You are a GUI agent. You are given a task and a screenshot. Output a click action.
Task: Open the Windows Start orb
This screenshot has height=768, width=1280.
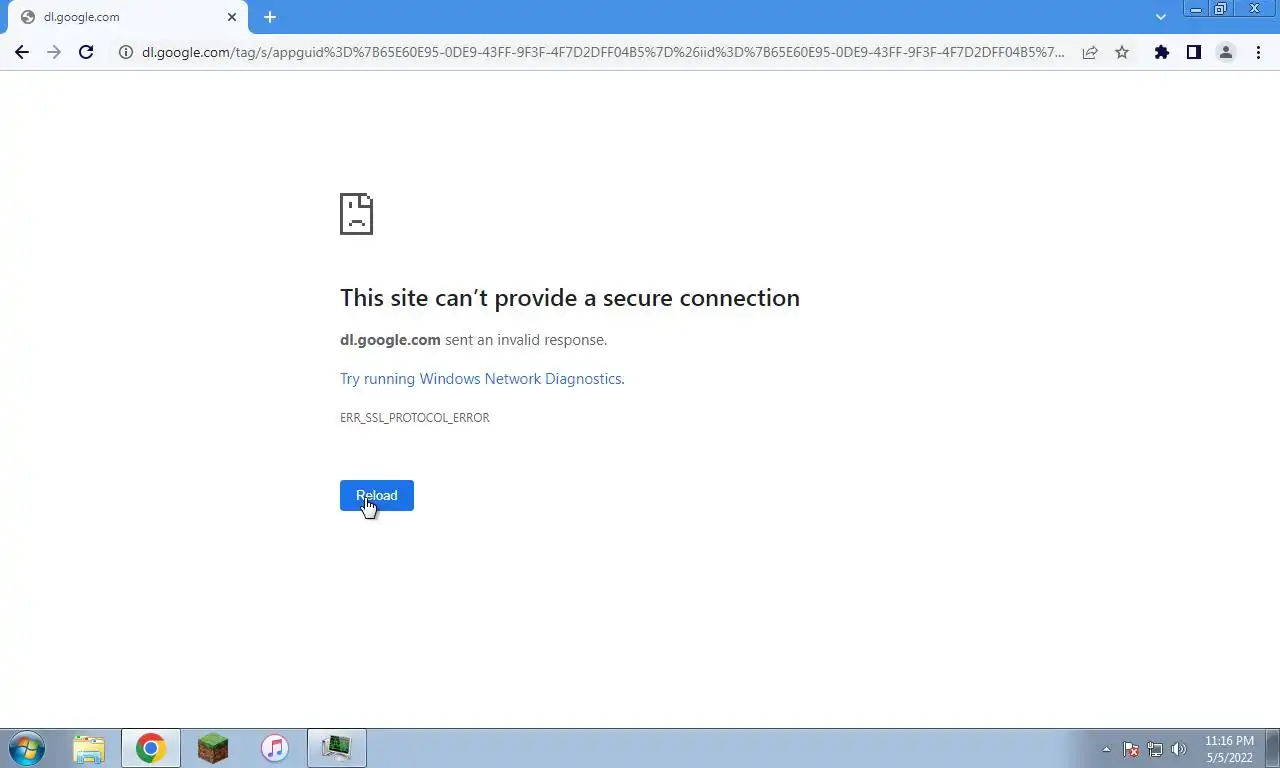pyautogui.click(x=27, y=748)
